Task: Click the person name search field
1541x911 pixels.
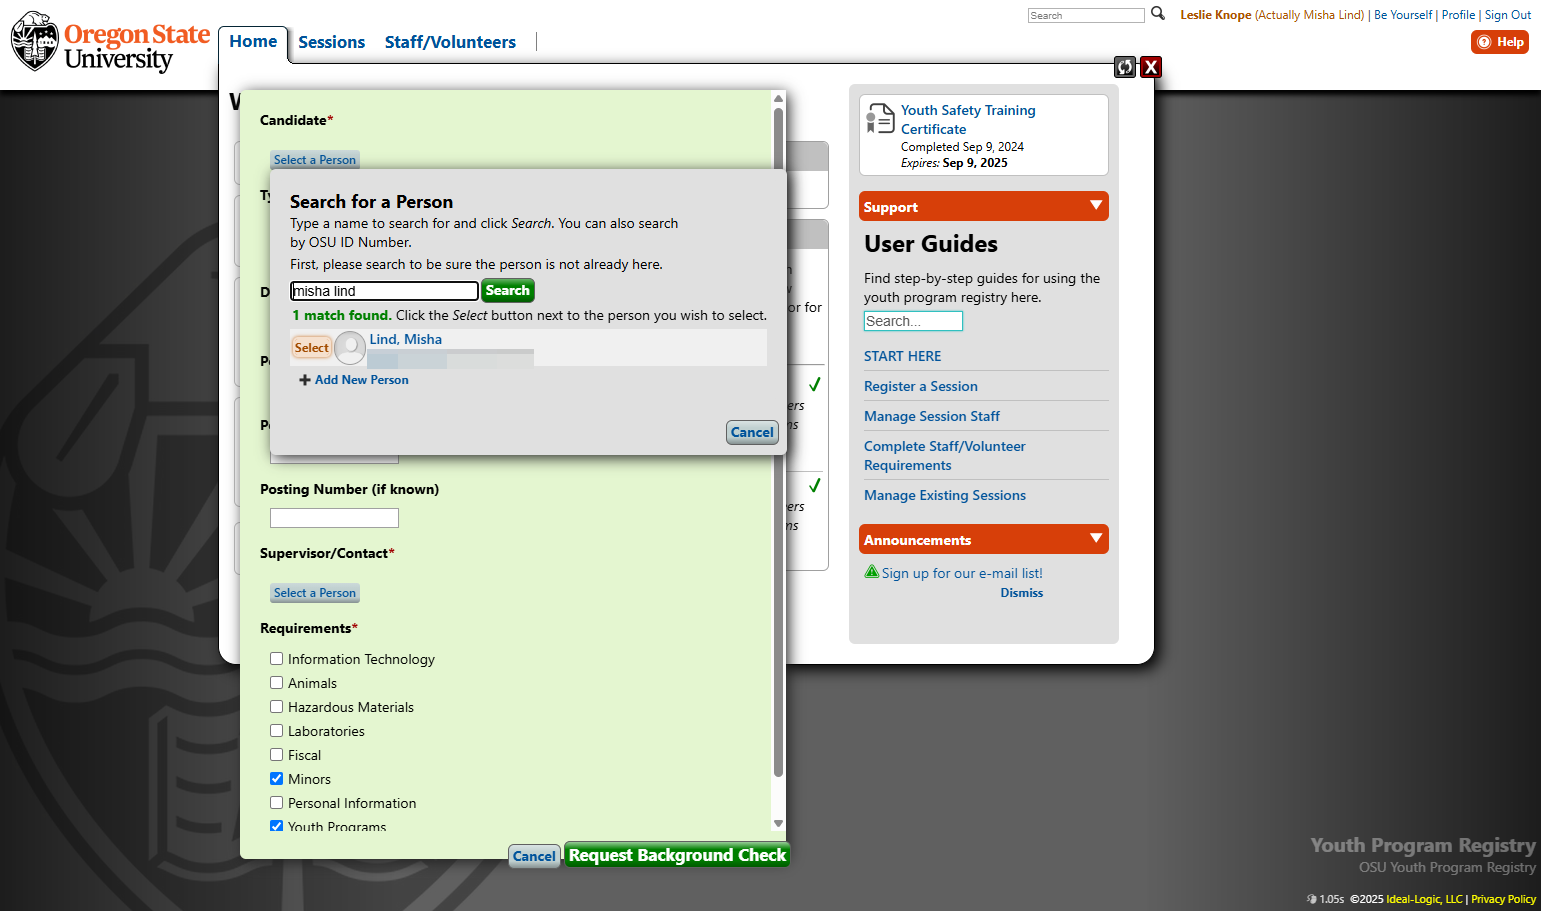Action: [x=384, y=291]
